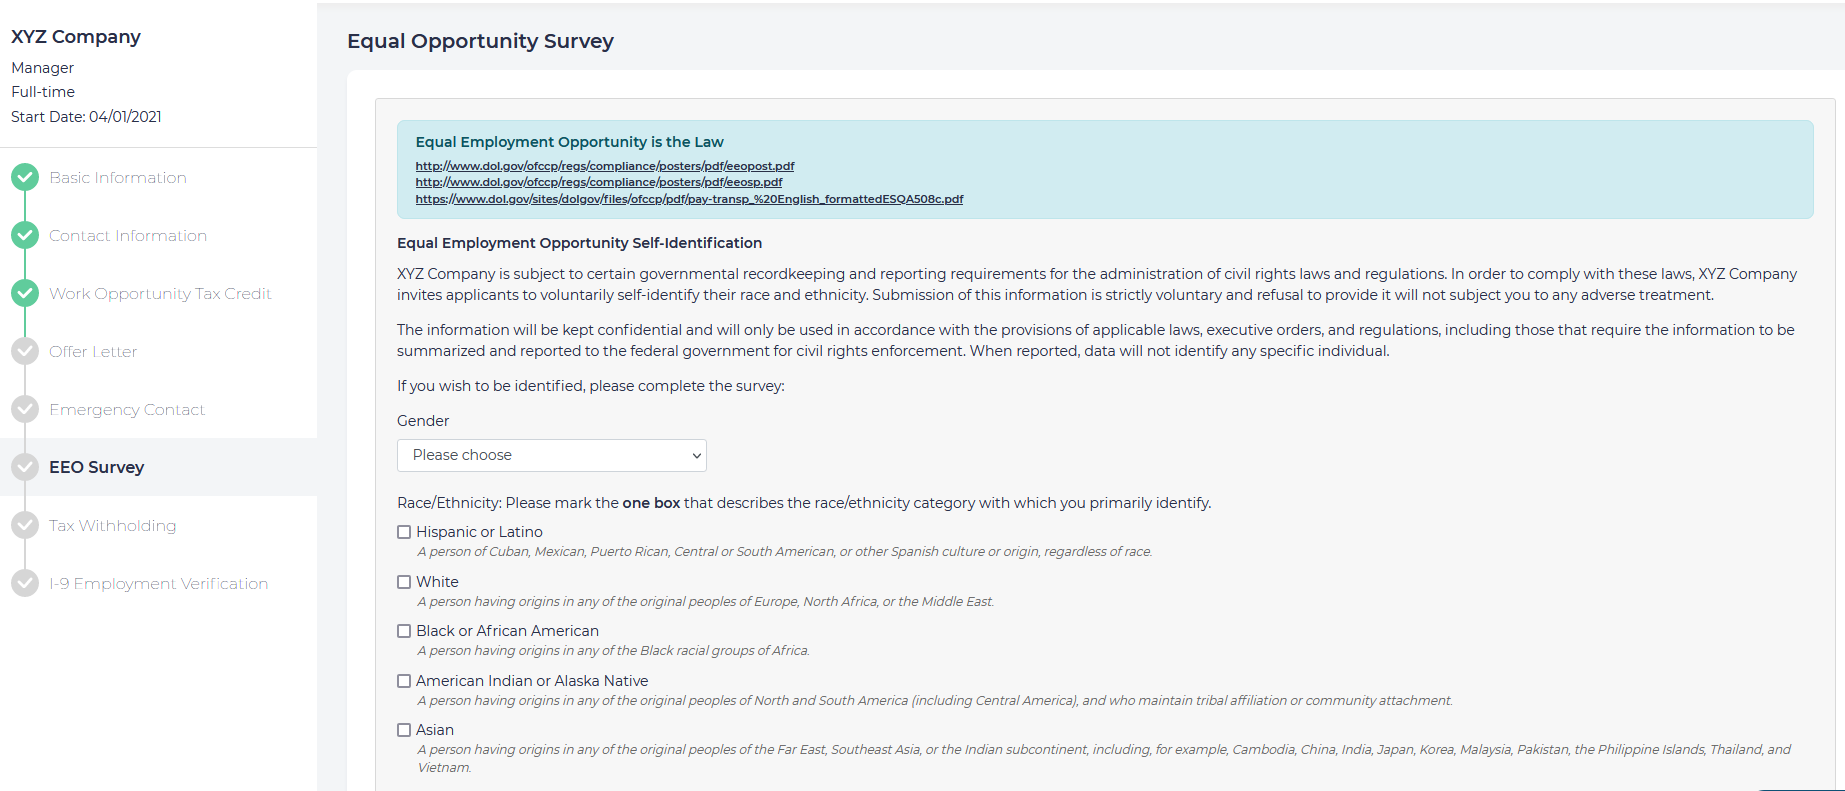Click the Work Opportunity Tax Credit checkmark icon
The image size is (1845, 791).
(25, 293)
